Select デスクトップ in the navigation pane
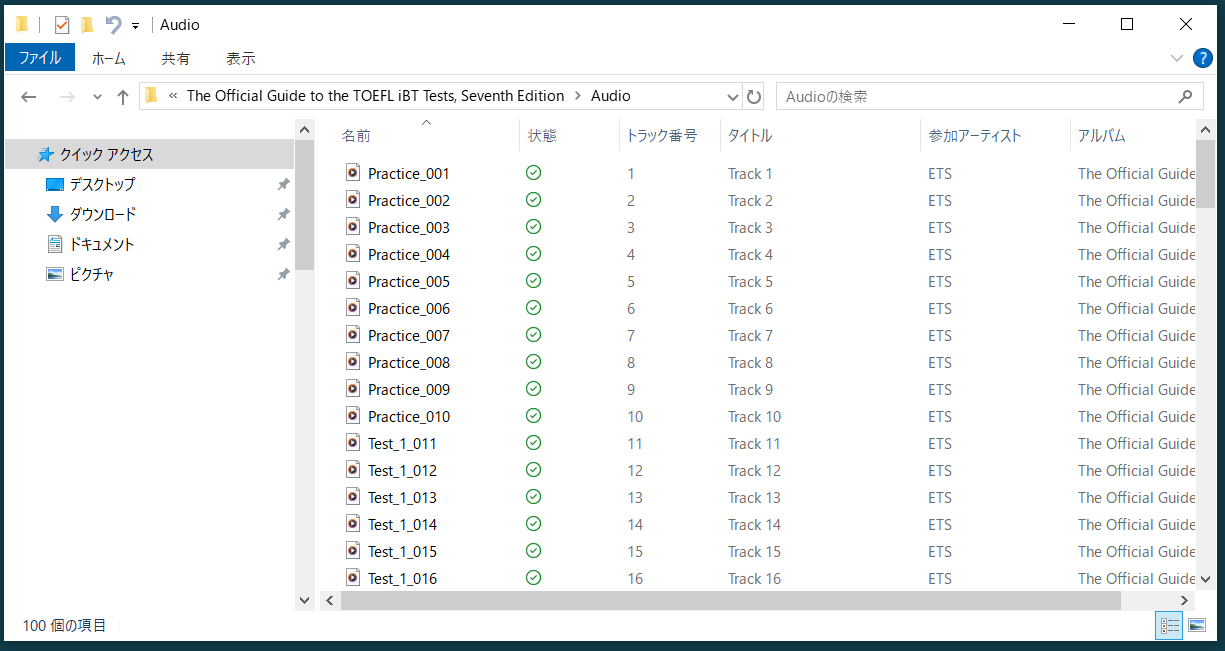The width and height of the screenshot is (1225, 651). click(x=101, y=185)
